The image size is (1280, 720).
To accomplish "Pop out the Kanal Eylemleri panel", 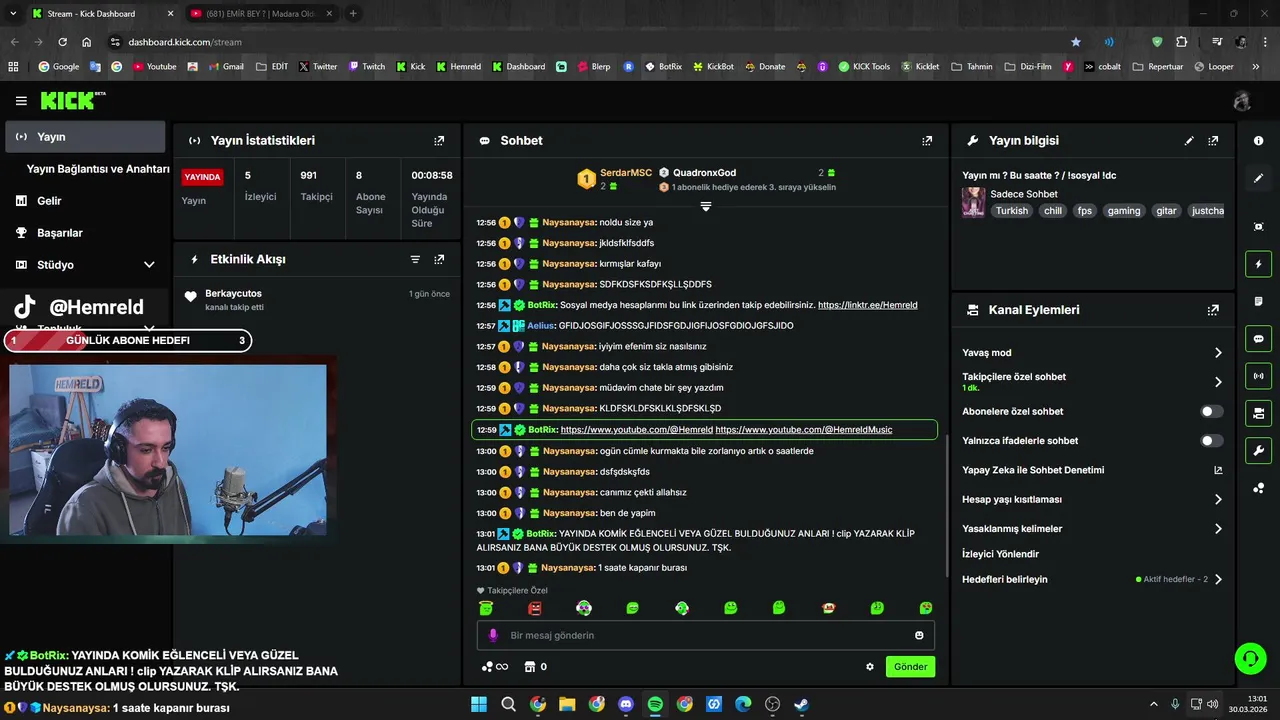I will (1213, 310).
